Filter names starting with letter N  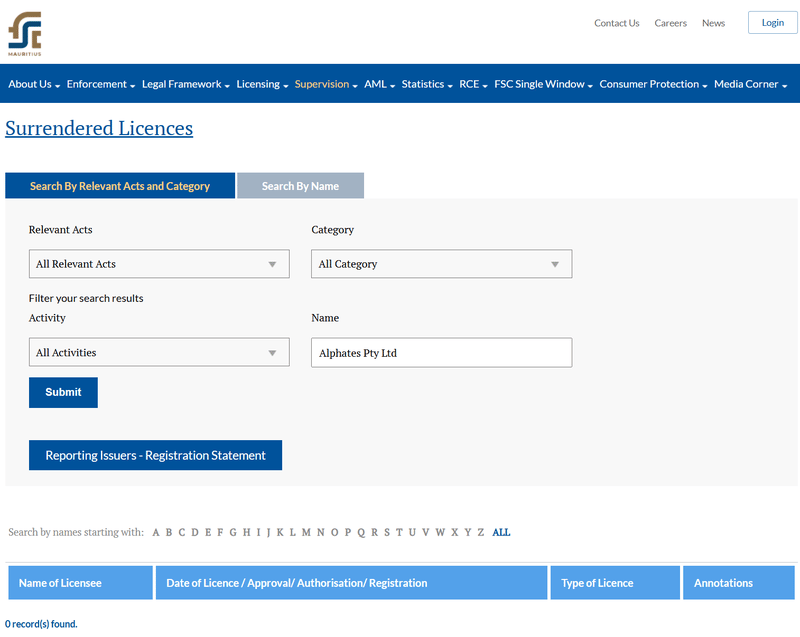tap(321, 532)
